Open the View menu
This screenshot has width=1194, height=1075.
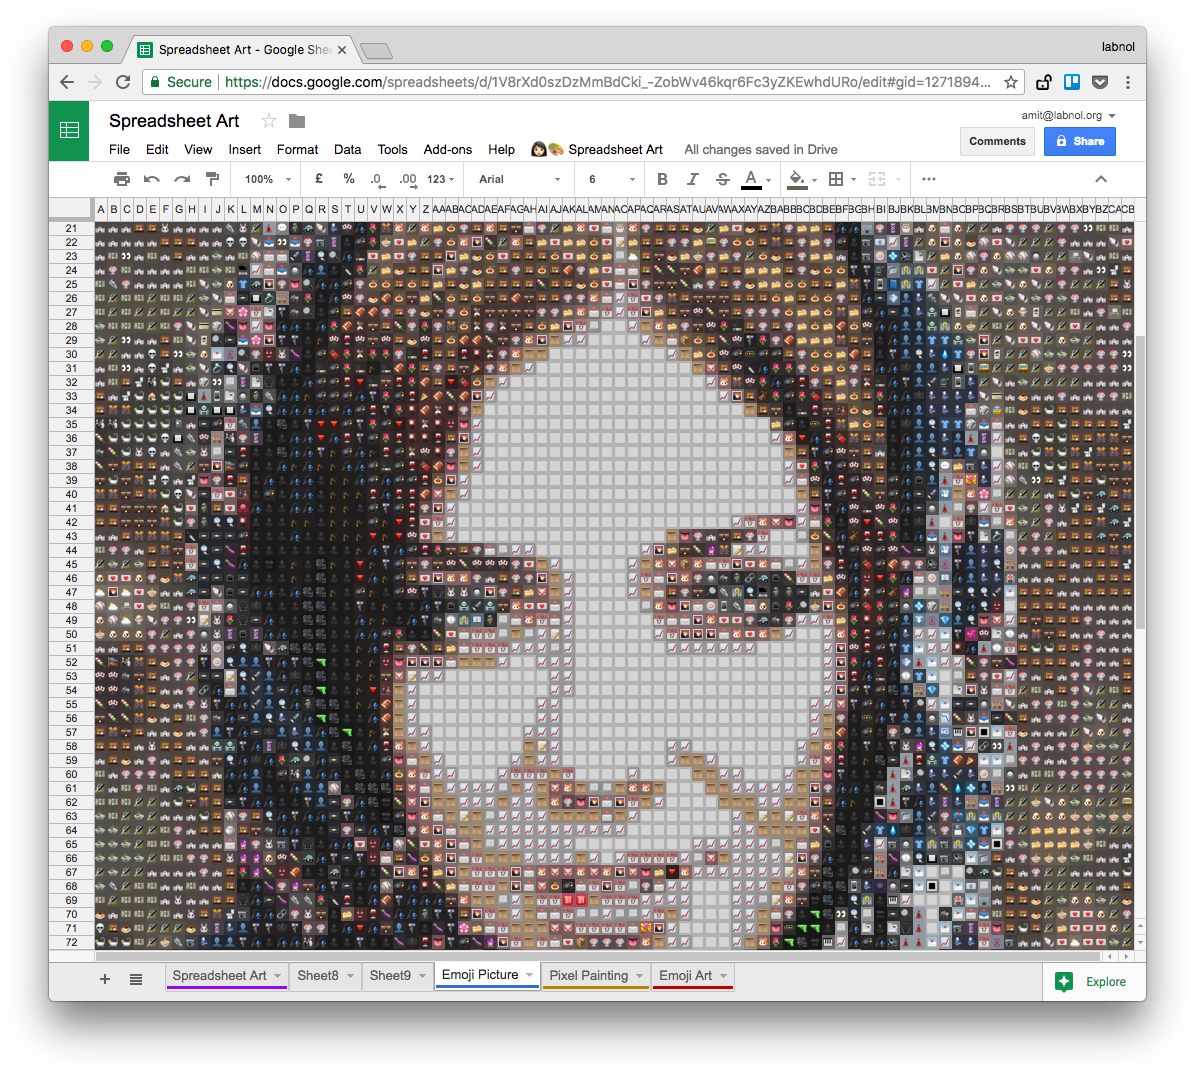pyautogui.click(x=198, y=149)
